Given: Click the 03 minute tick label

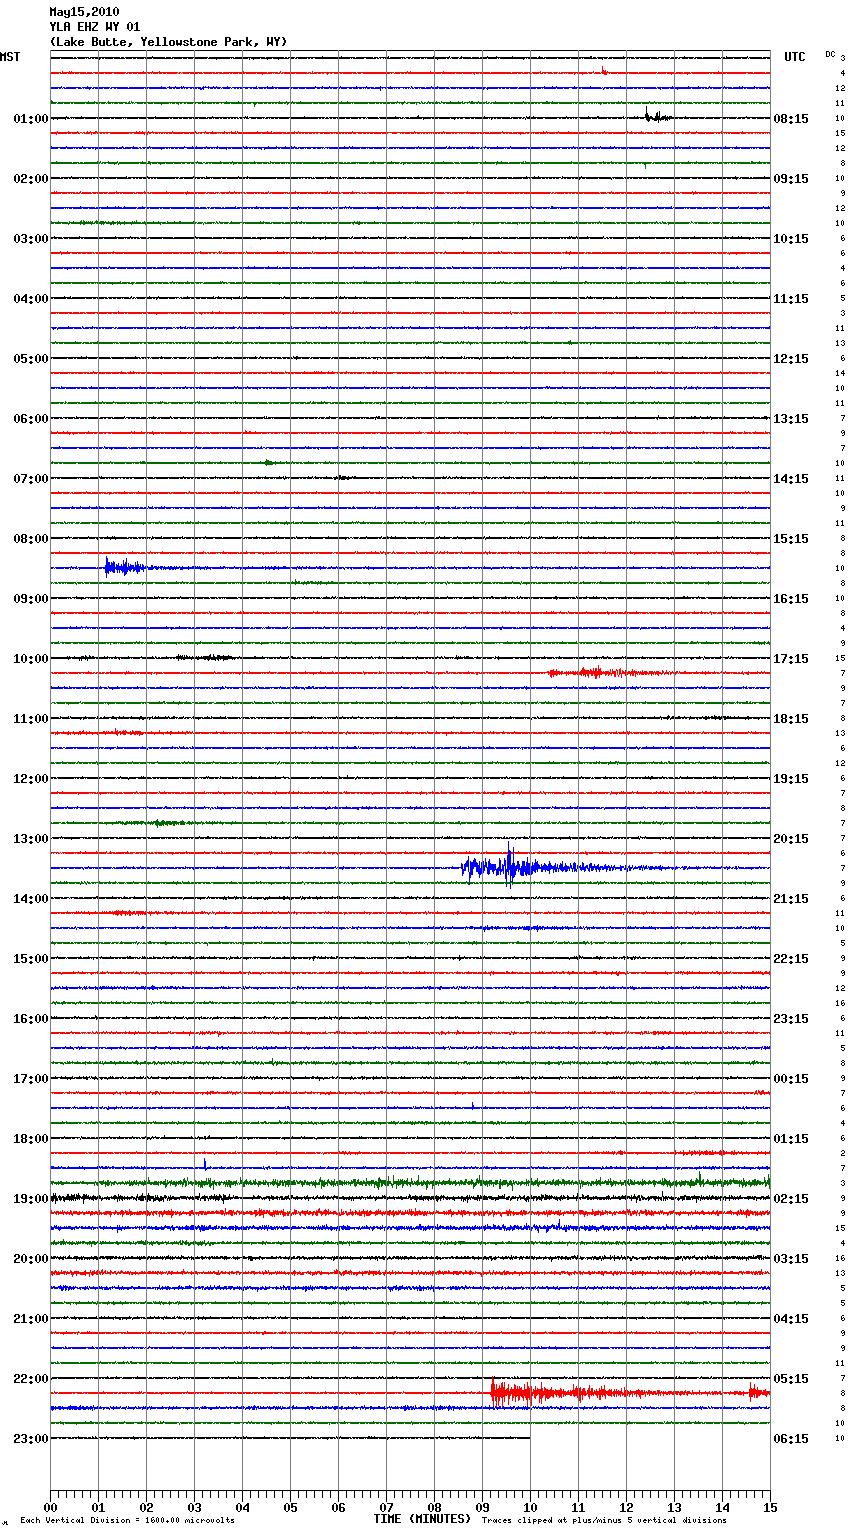Looking at the screenshot, I should click(x=194, y=1508).
